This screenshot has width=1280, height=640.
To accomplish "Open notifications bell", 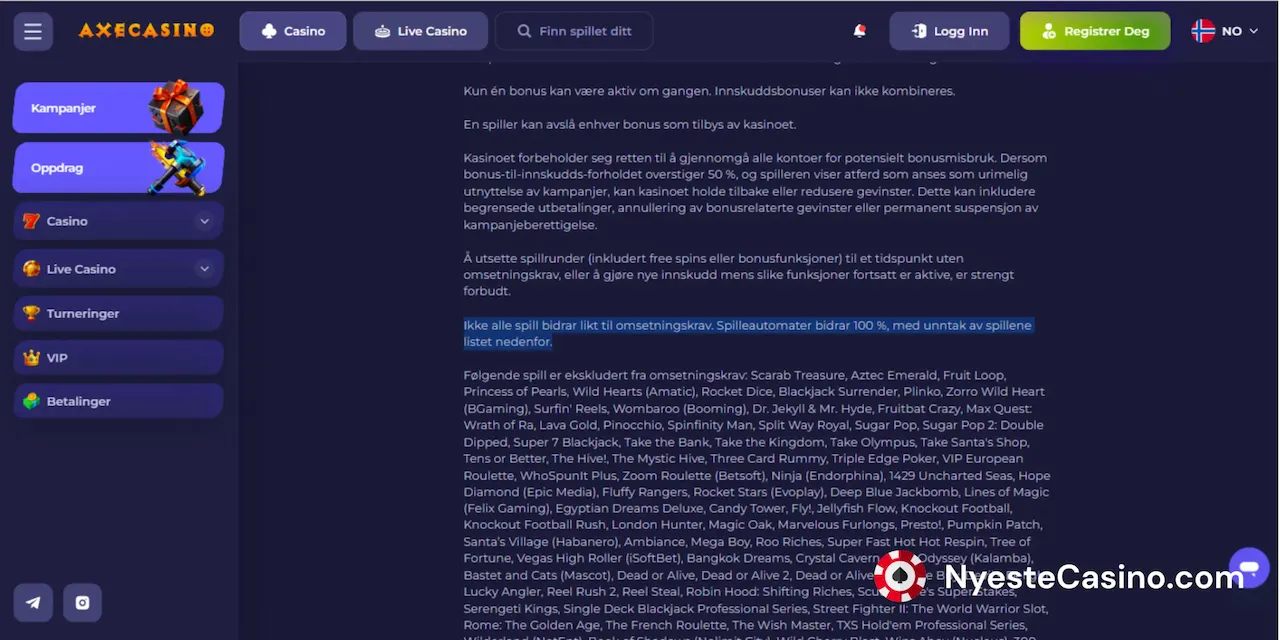I will (859, 31).
